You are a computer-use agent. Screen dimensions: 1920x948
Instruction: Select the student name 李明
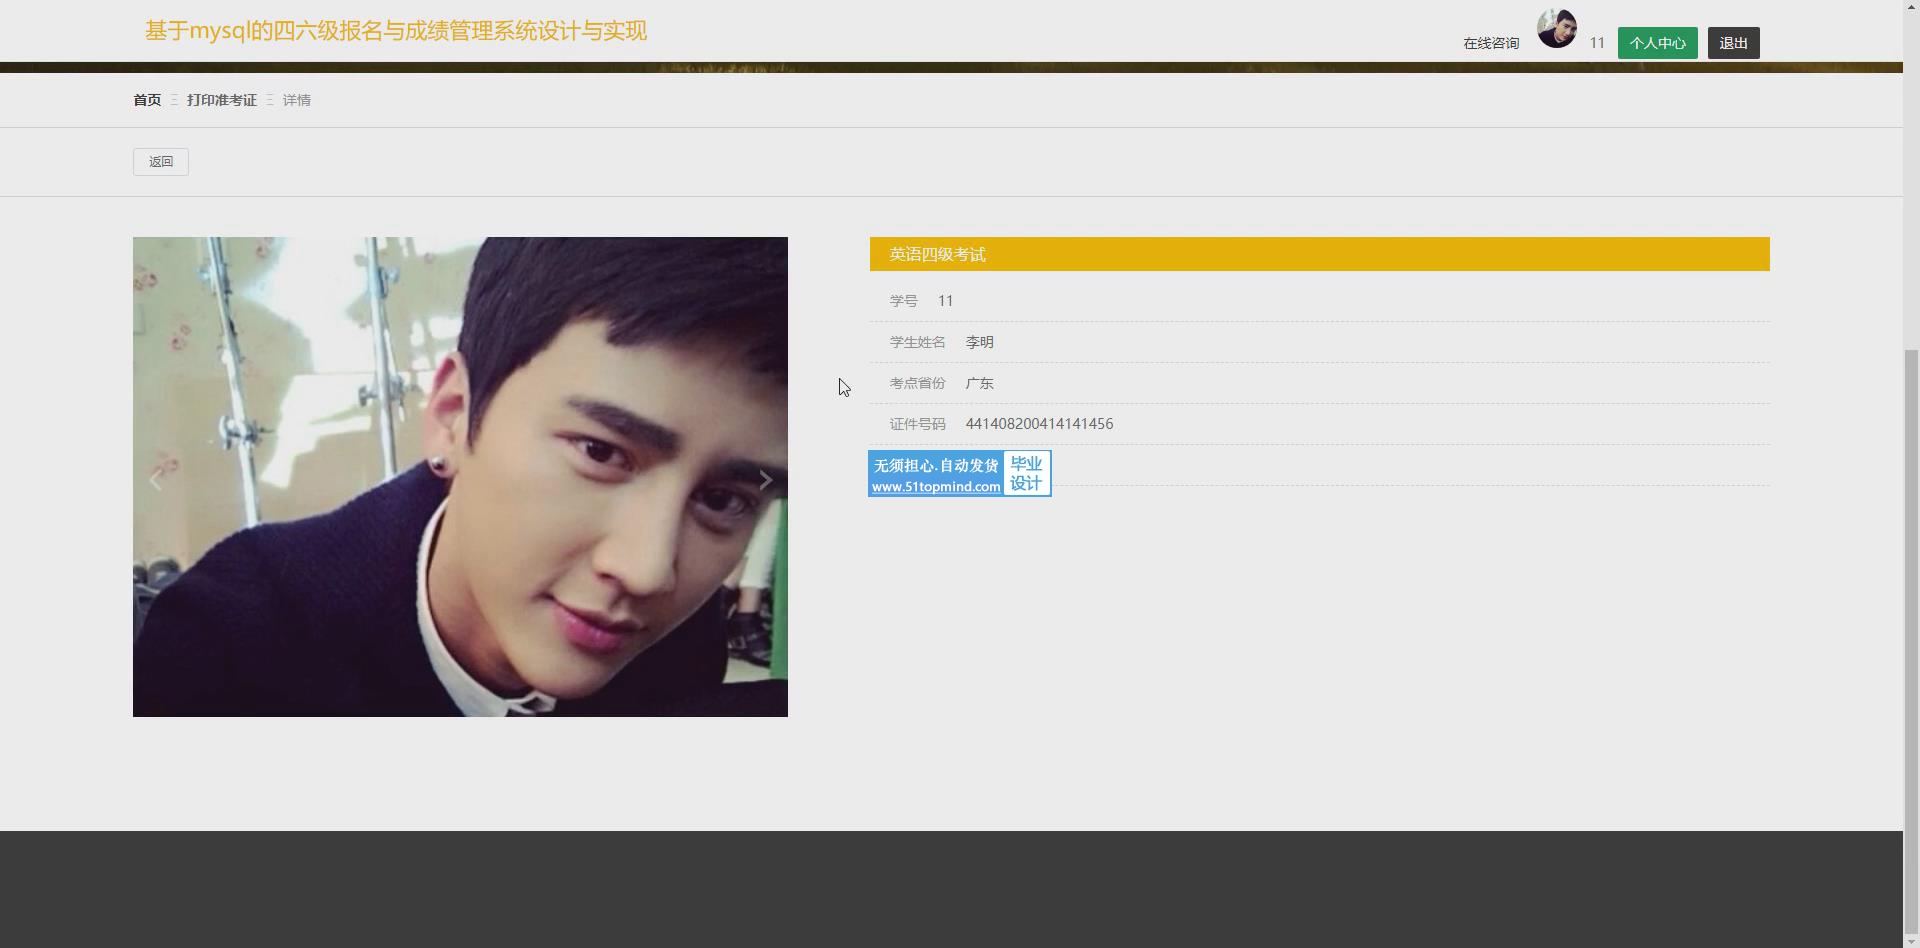point(980,342)
